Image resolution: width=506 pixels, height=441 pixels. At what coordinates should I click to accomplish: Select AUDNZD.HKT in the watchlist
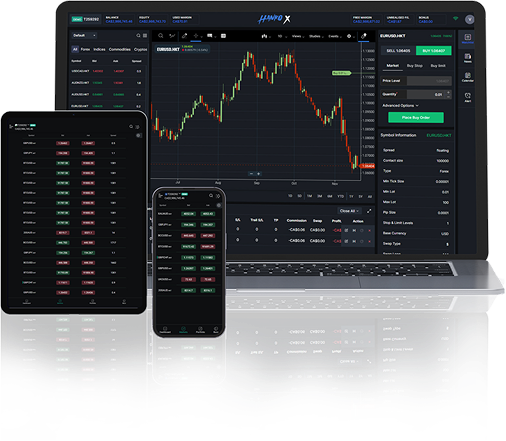tap(80, 83)
